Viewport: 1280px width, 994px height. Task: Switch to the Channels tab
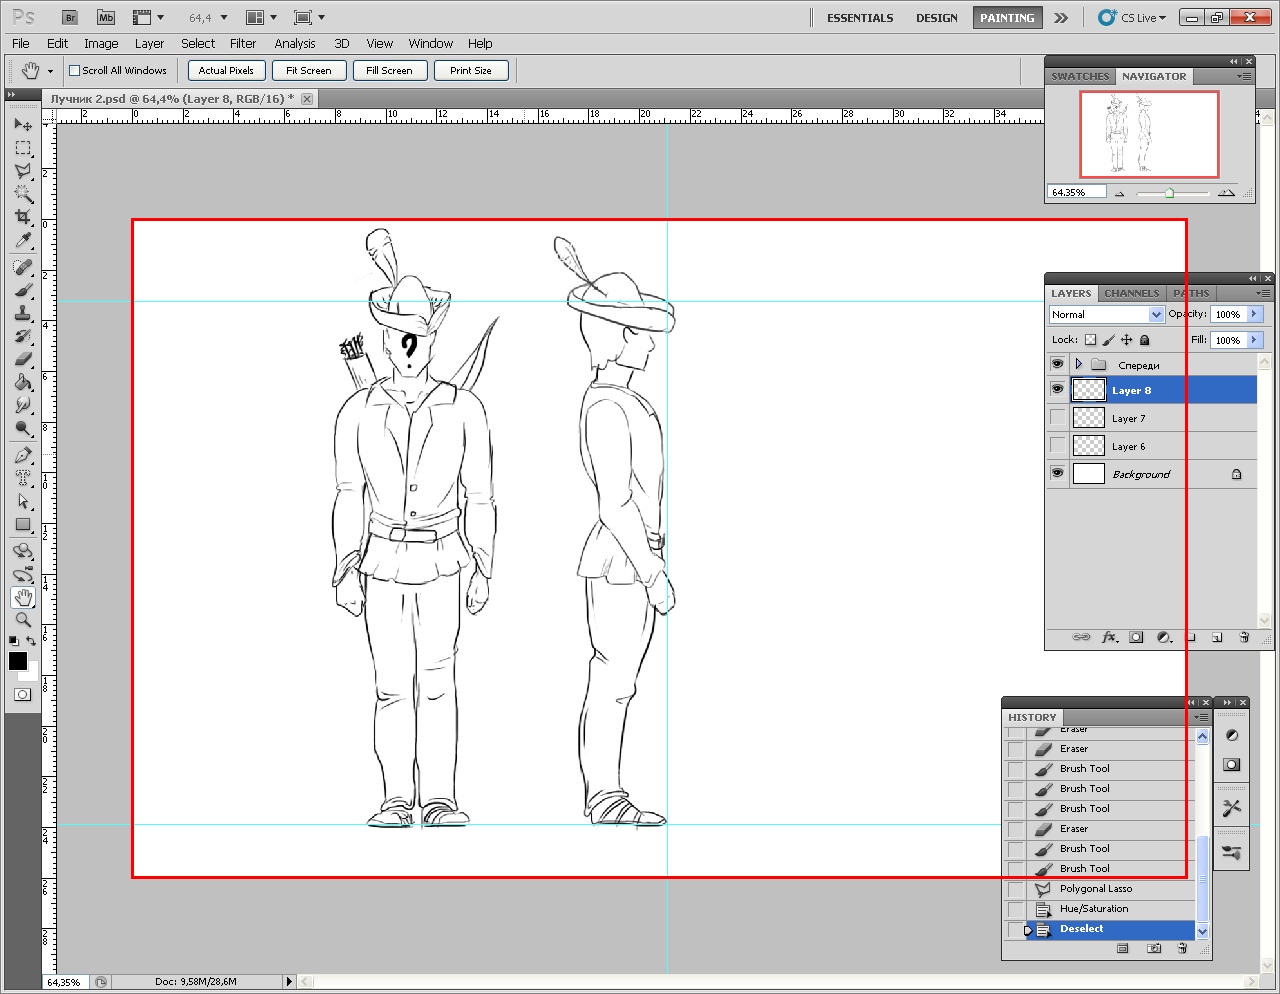tap(1131, 293)
